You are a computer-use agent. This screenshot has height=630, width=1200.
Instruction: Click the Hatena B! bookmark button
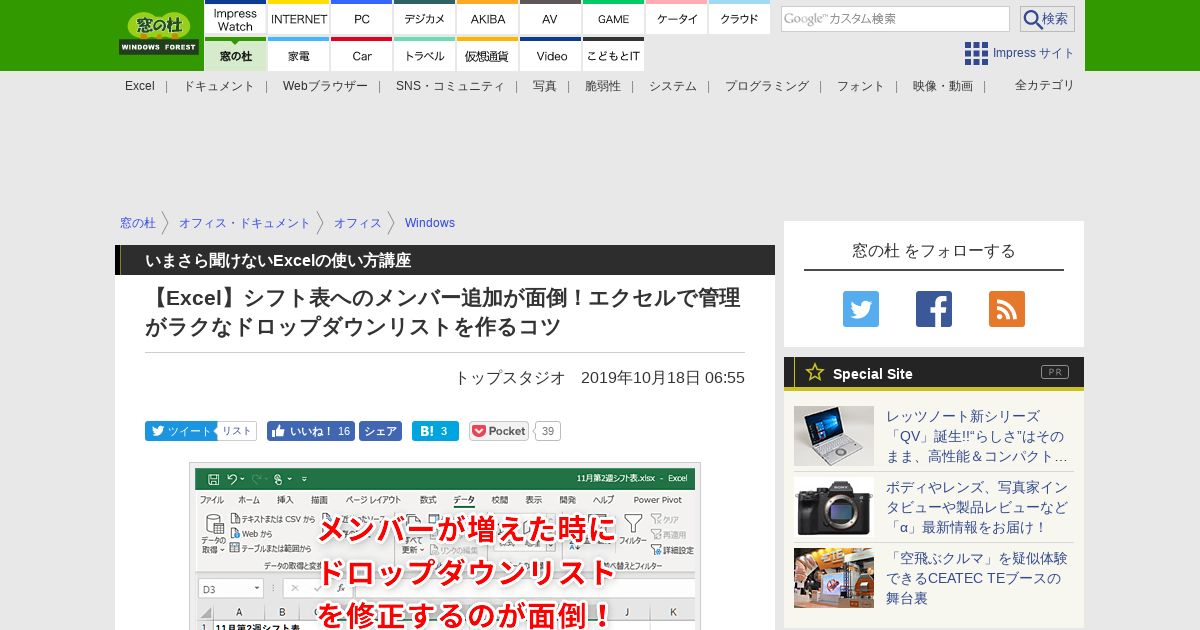coord(435,431)
